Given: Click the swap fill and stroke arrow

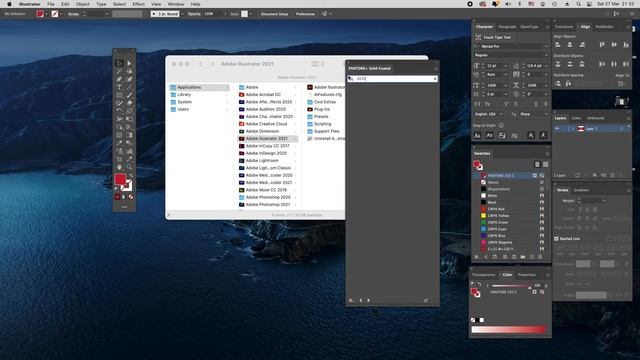Looking at the screenshot, I should click(131, 176).
